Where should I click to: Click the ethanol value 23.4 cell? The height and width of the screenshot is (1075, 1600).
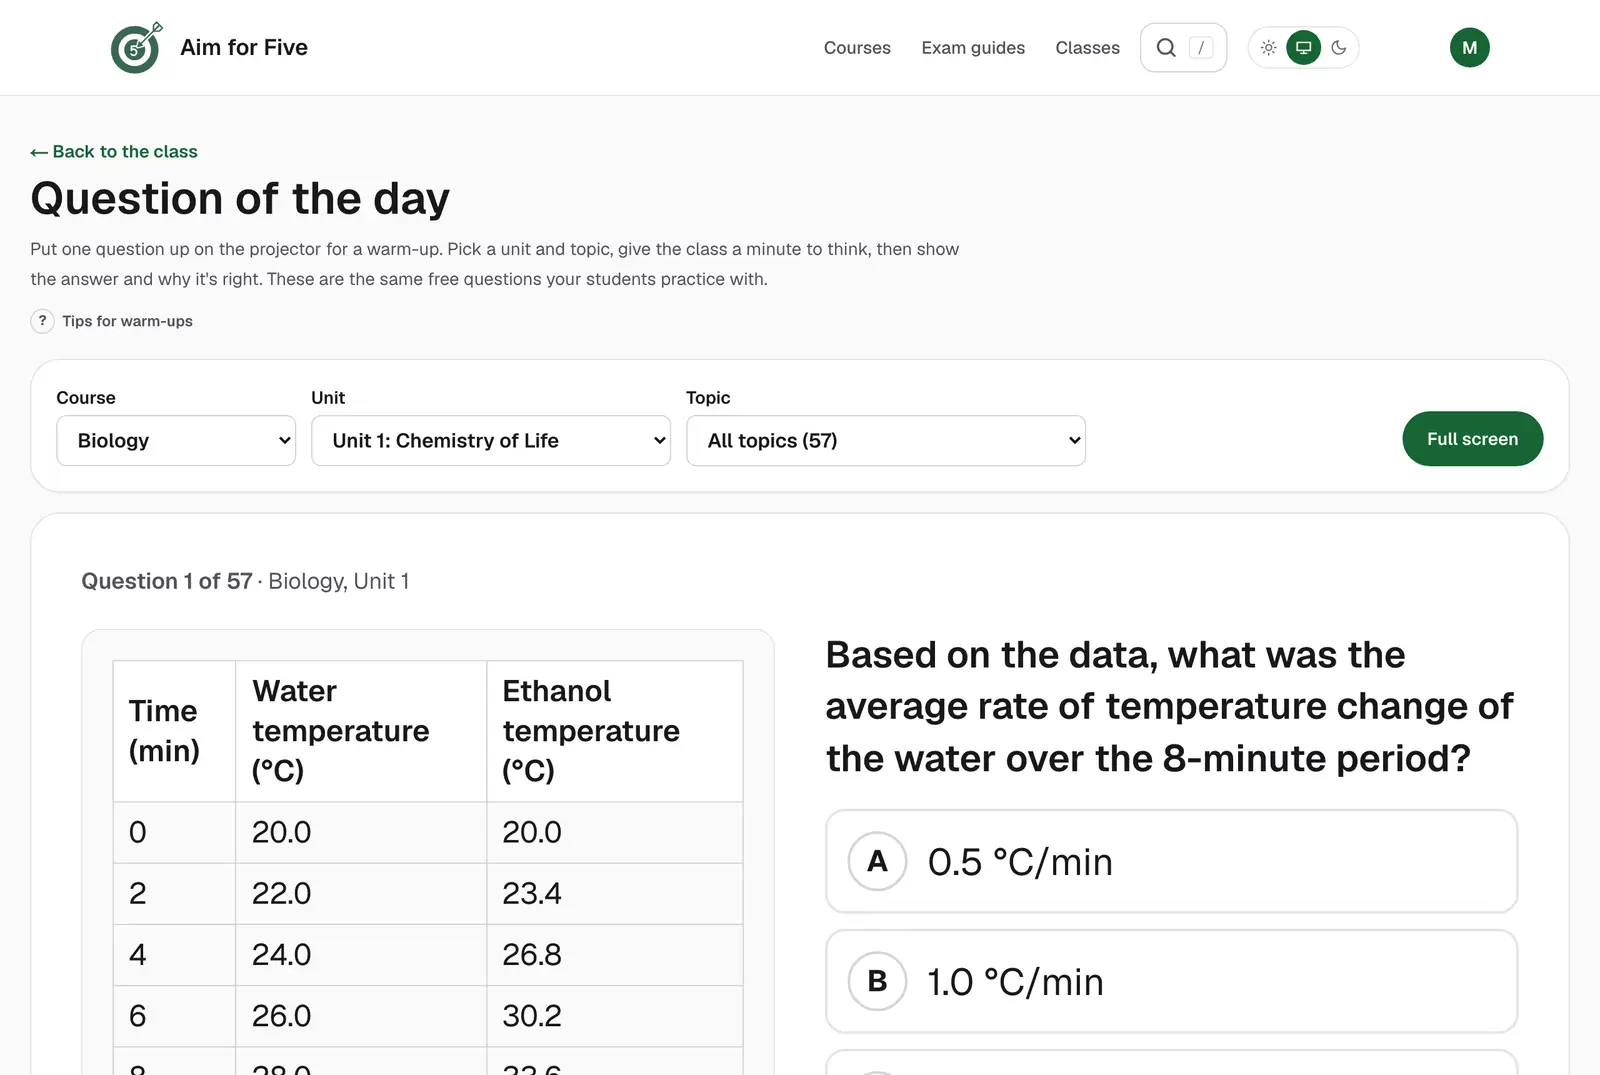click(x=614, y=893)
